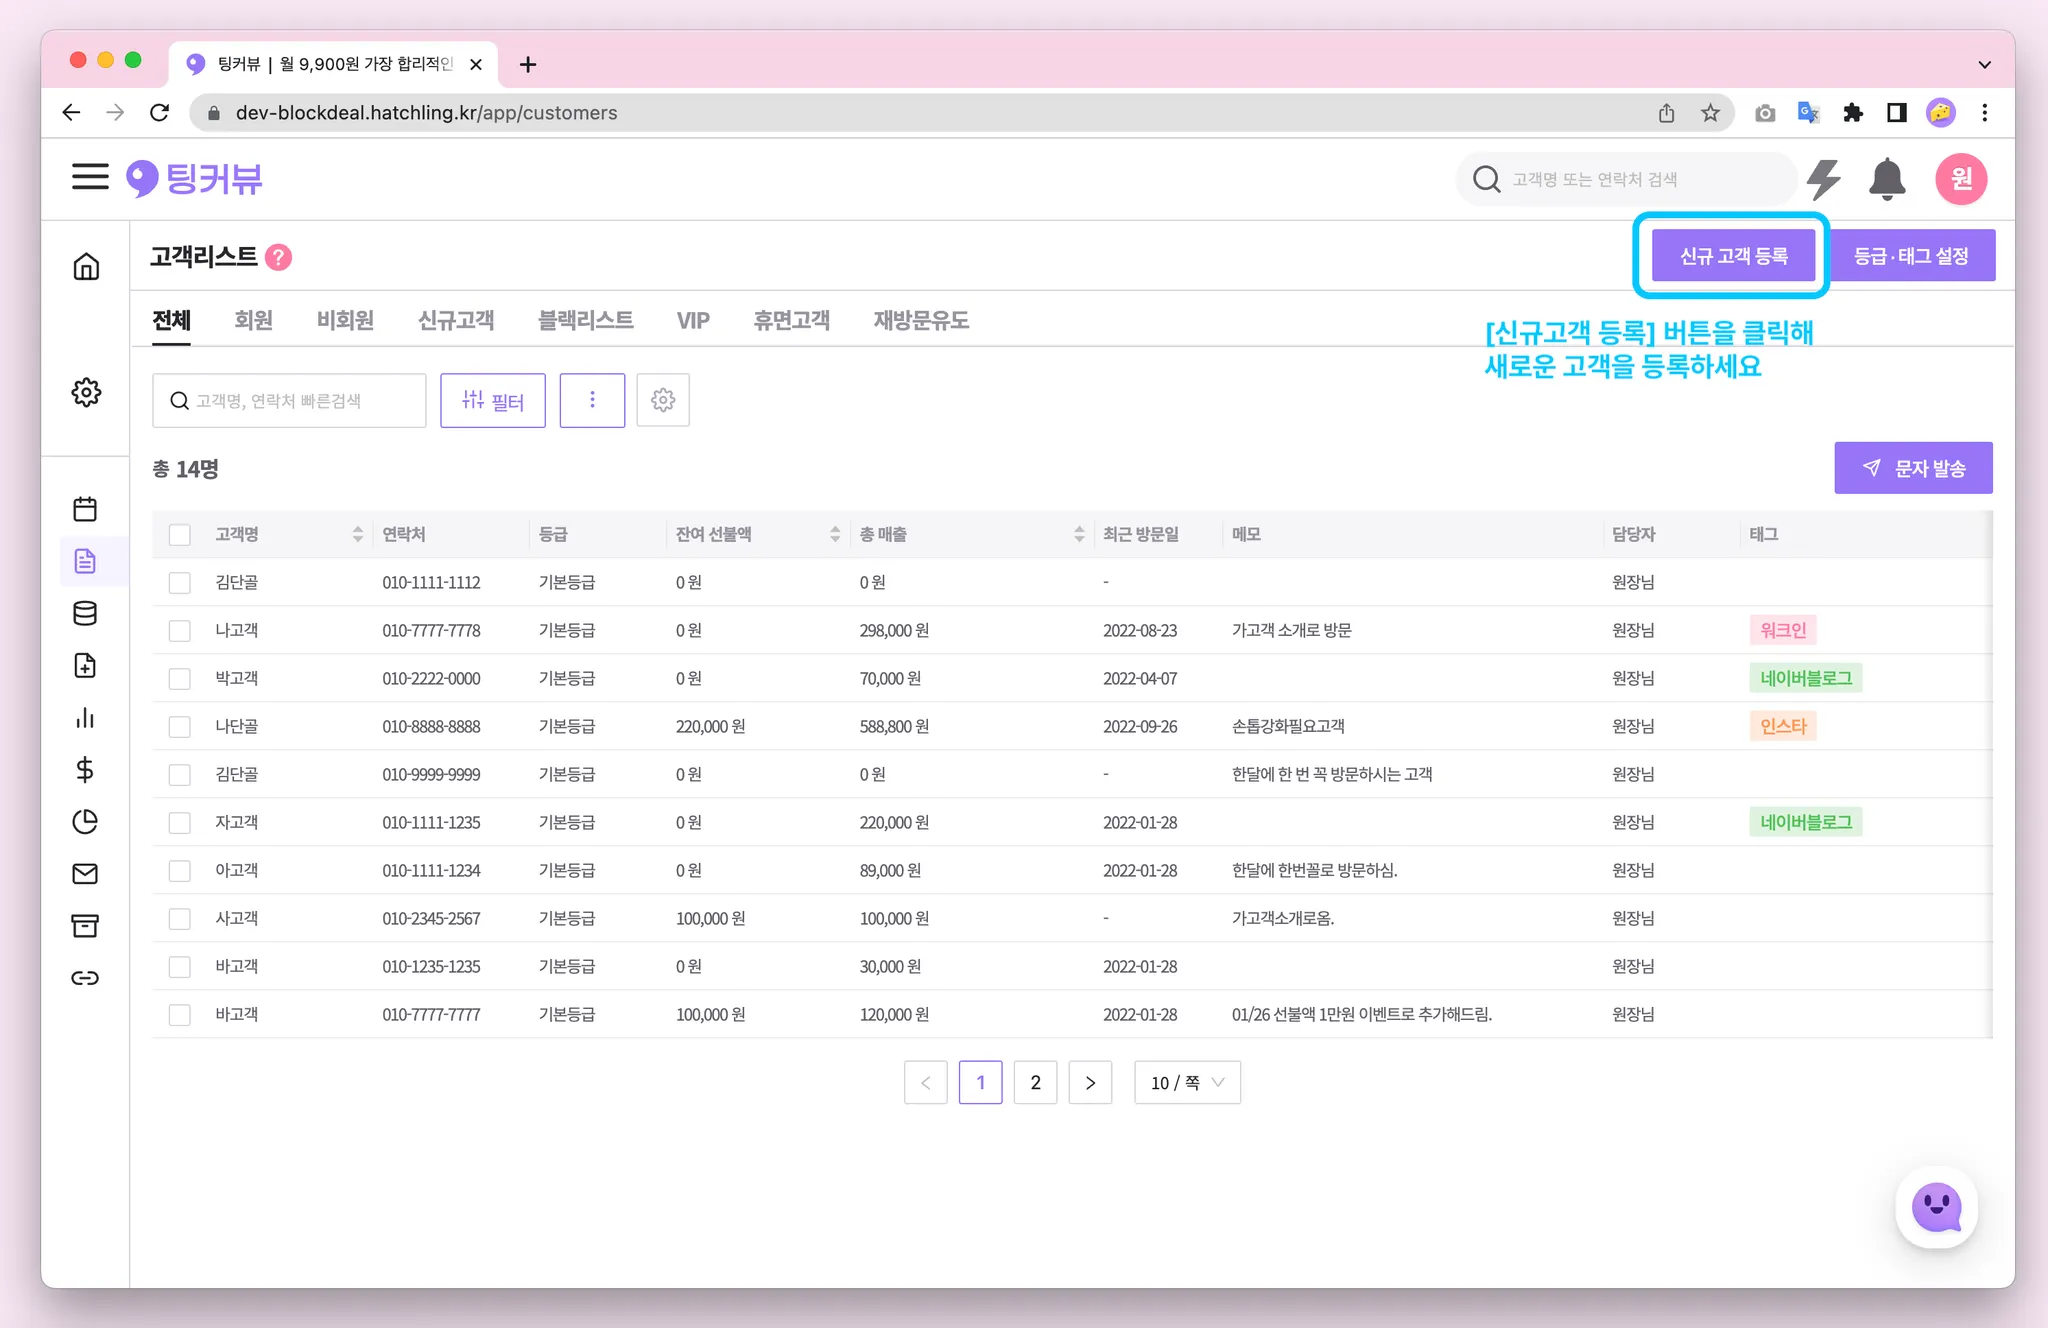Screen dimensions: 2048x1328
Task: Toggle the select-all header checkbox
Action: (x=180, y=535)
